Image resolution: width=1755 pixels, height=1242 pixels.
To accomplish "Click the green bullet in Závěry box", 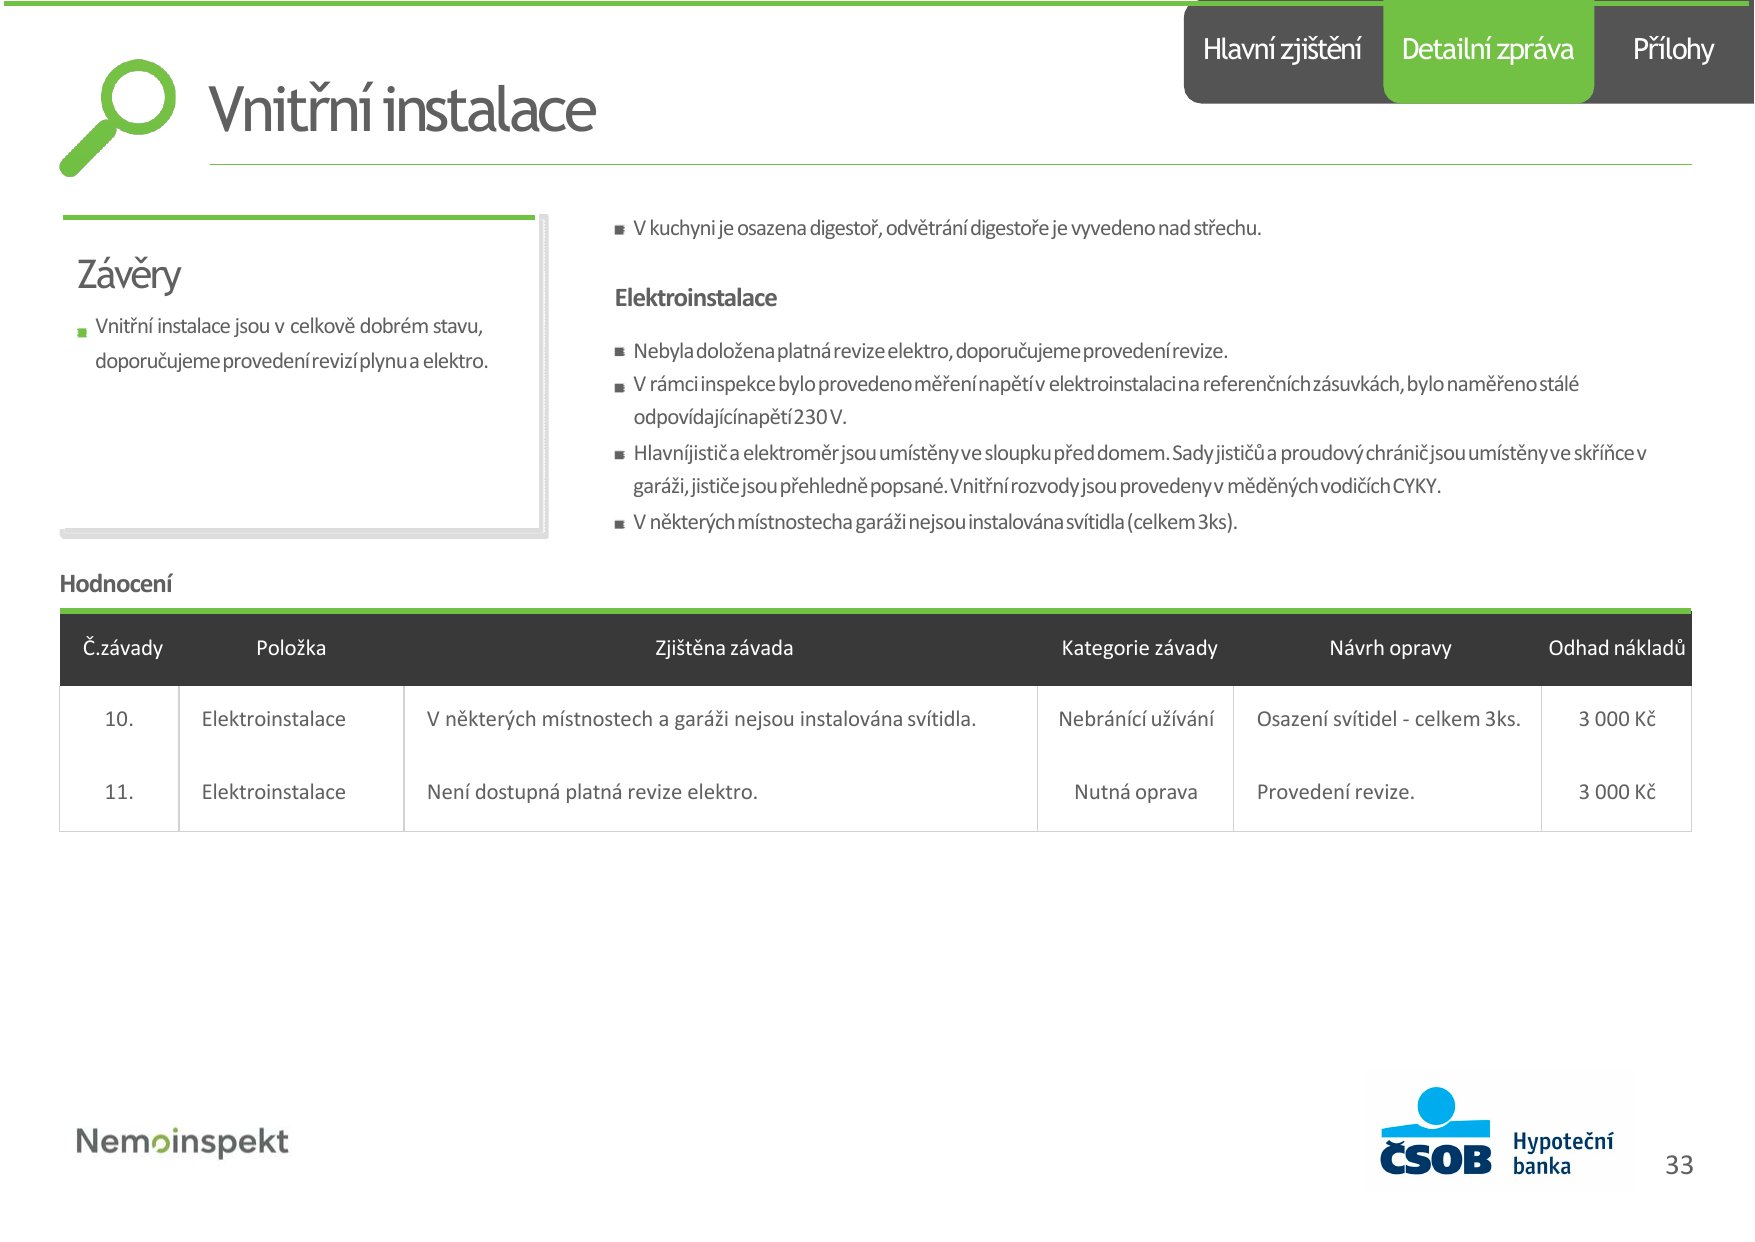I will [x=82, y=332].
